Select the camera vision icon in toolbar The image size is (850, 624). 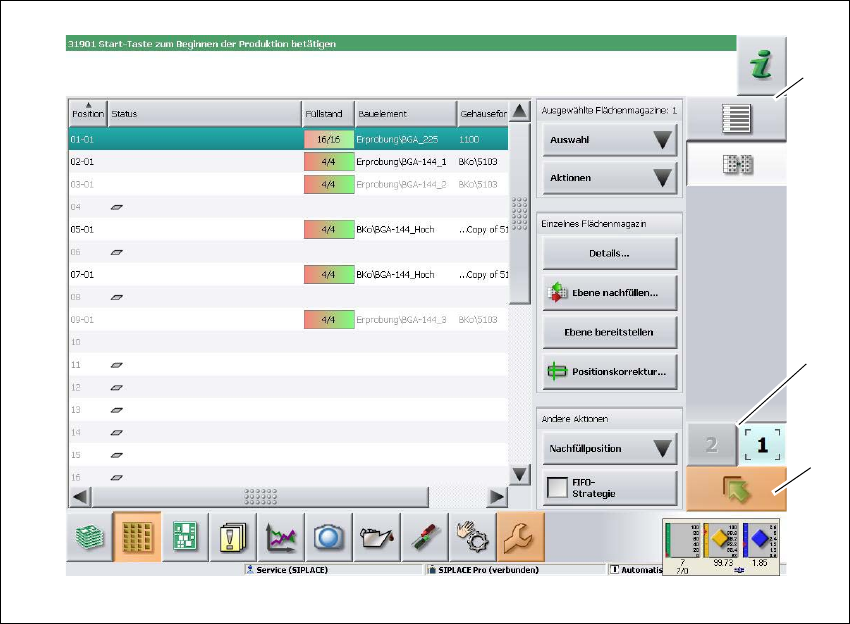(x=329, y=538)
